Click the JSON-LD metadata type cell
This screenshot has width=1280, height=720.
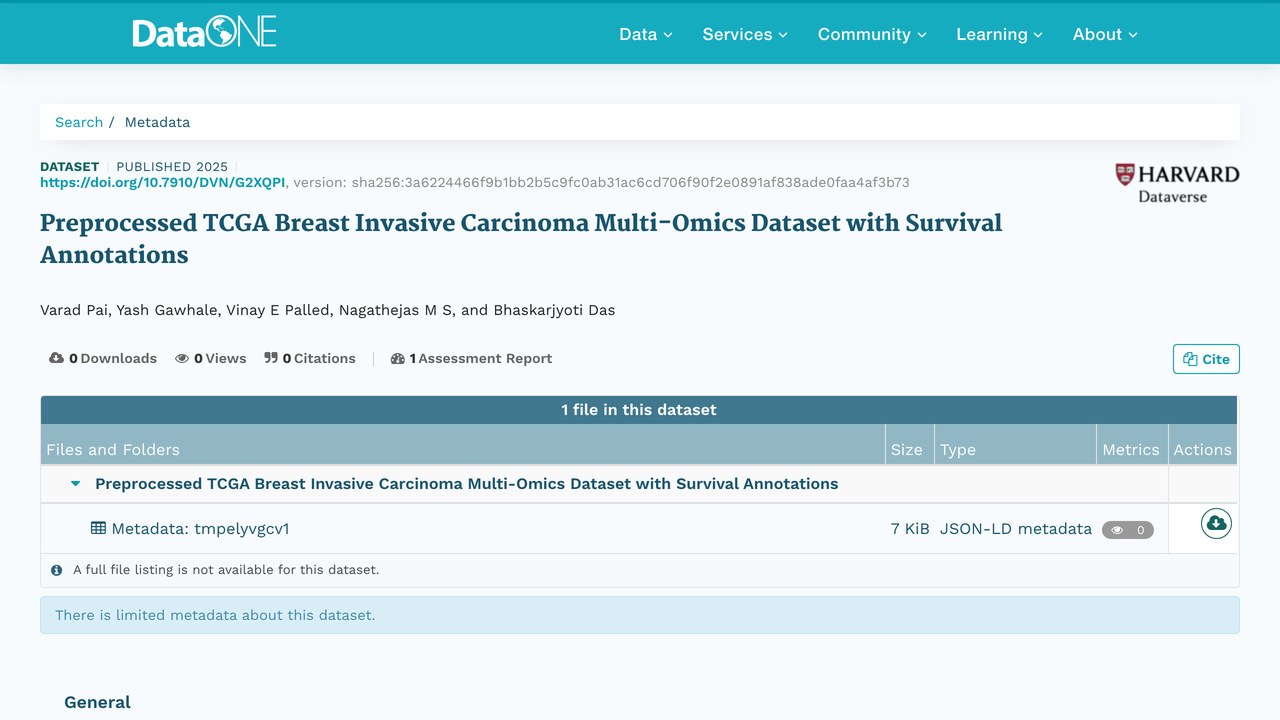pos(1016,528)
